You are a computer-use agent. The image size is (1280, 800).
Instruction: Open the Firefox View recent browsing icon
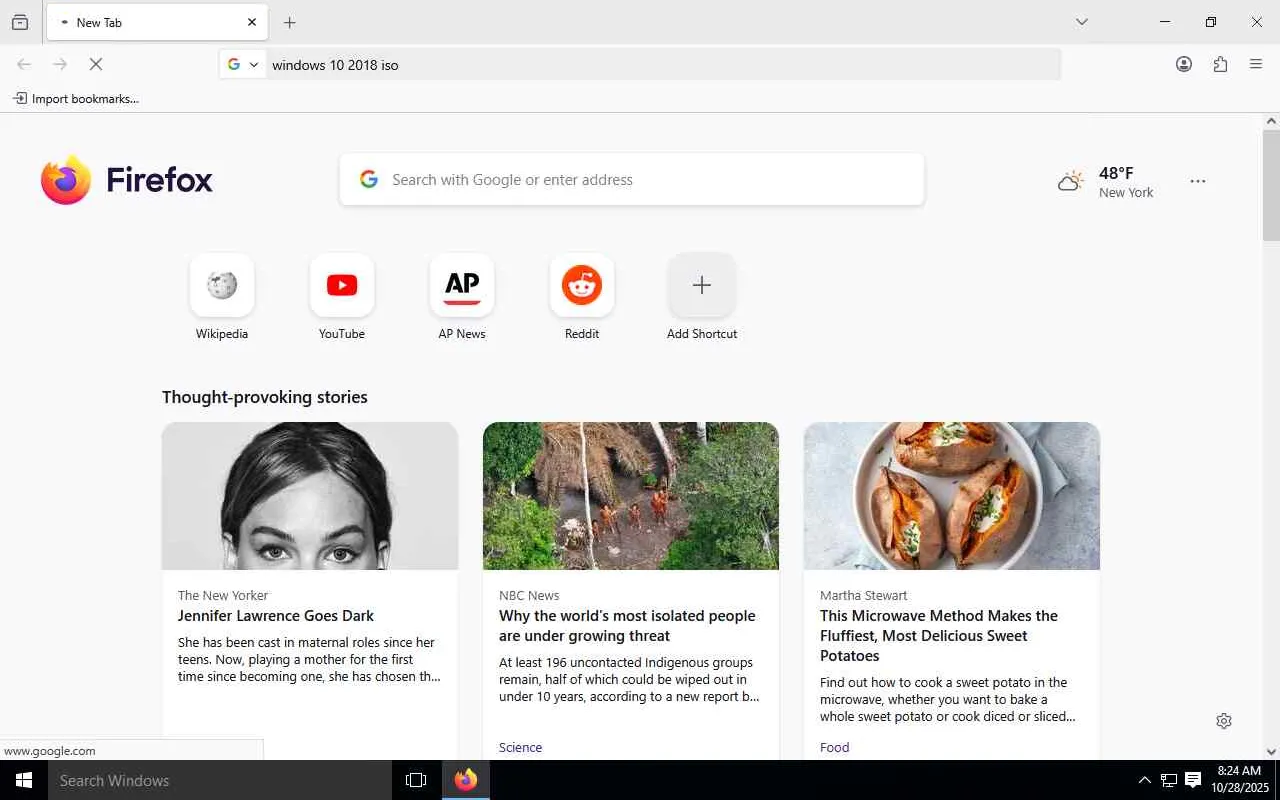pyautogui.click(x=20, y=22)
